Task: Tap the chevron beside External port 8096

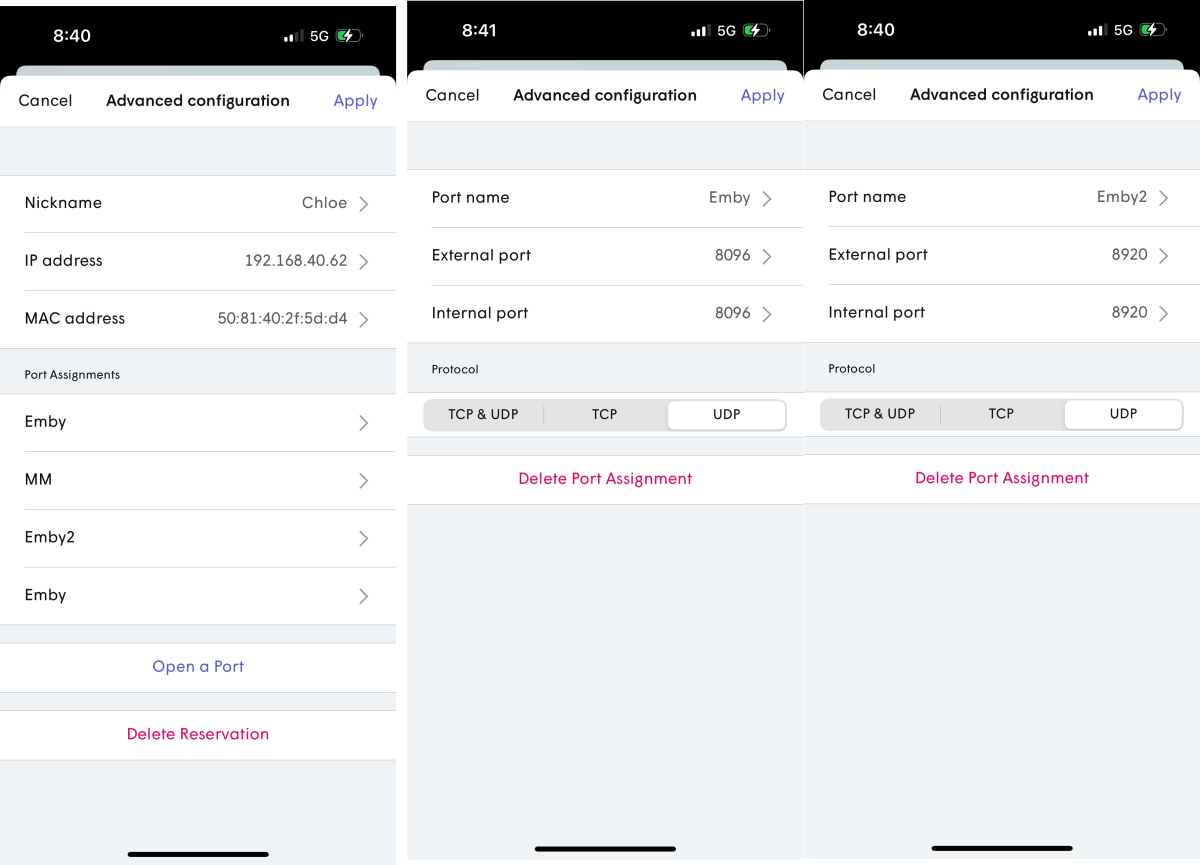Action: (767, 257)
